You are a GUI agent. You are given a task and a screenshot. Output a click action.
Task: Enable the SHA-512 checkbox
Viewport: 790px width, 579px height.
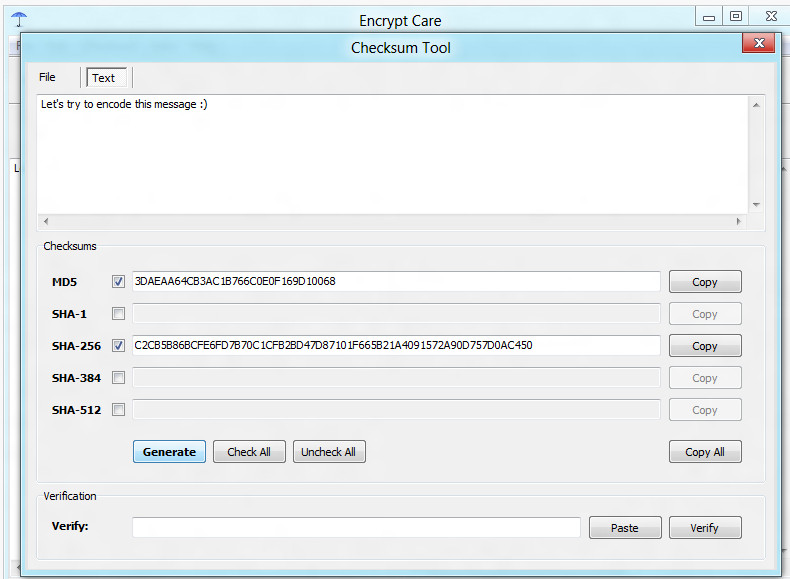point(118,410)
